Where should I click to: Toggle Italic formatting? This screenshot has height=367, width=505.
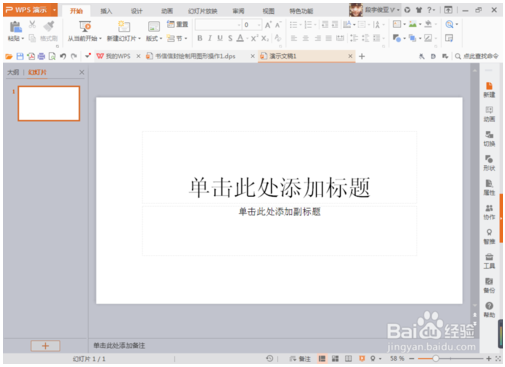coord(210,38)
